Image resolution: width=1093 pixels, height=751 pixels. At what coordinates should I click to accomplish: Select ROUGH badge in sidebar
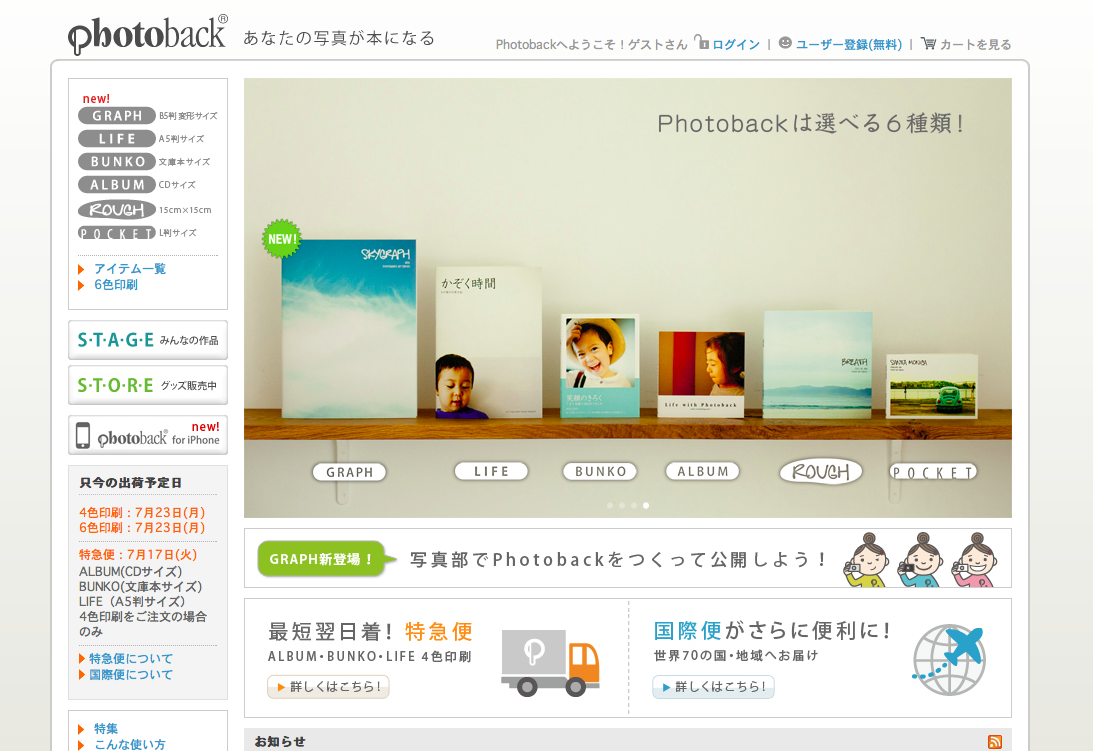[x=117, y=210]
